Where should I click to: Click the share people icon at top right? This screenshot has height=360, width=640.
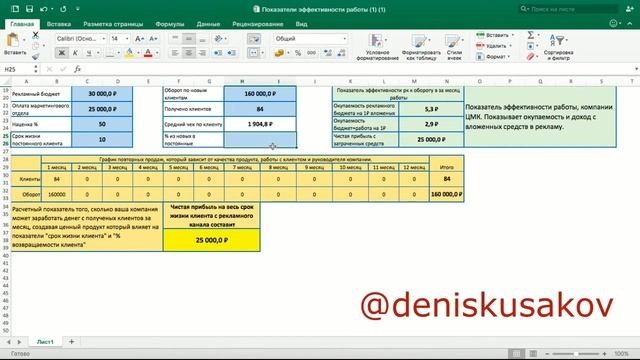tap(629, 9)
